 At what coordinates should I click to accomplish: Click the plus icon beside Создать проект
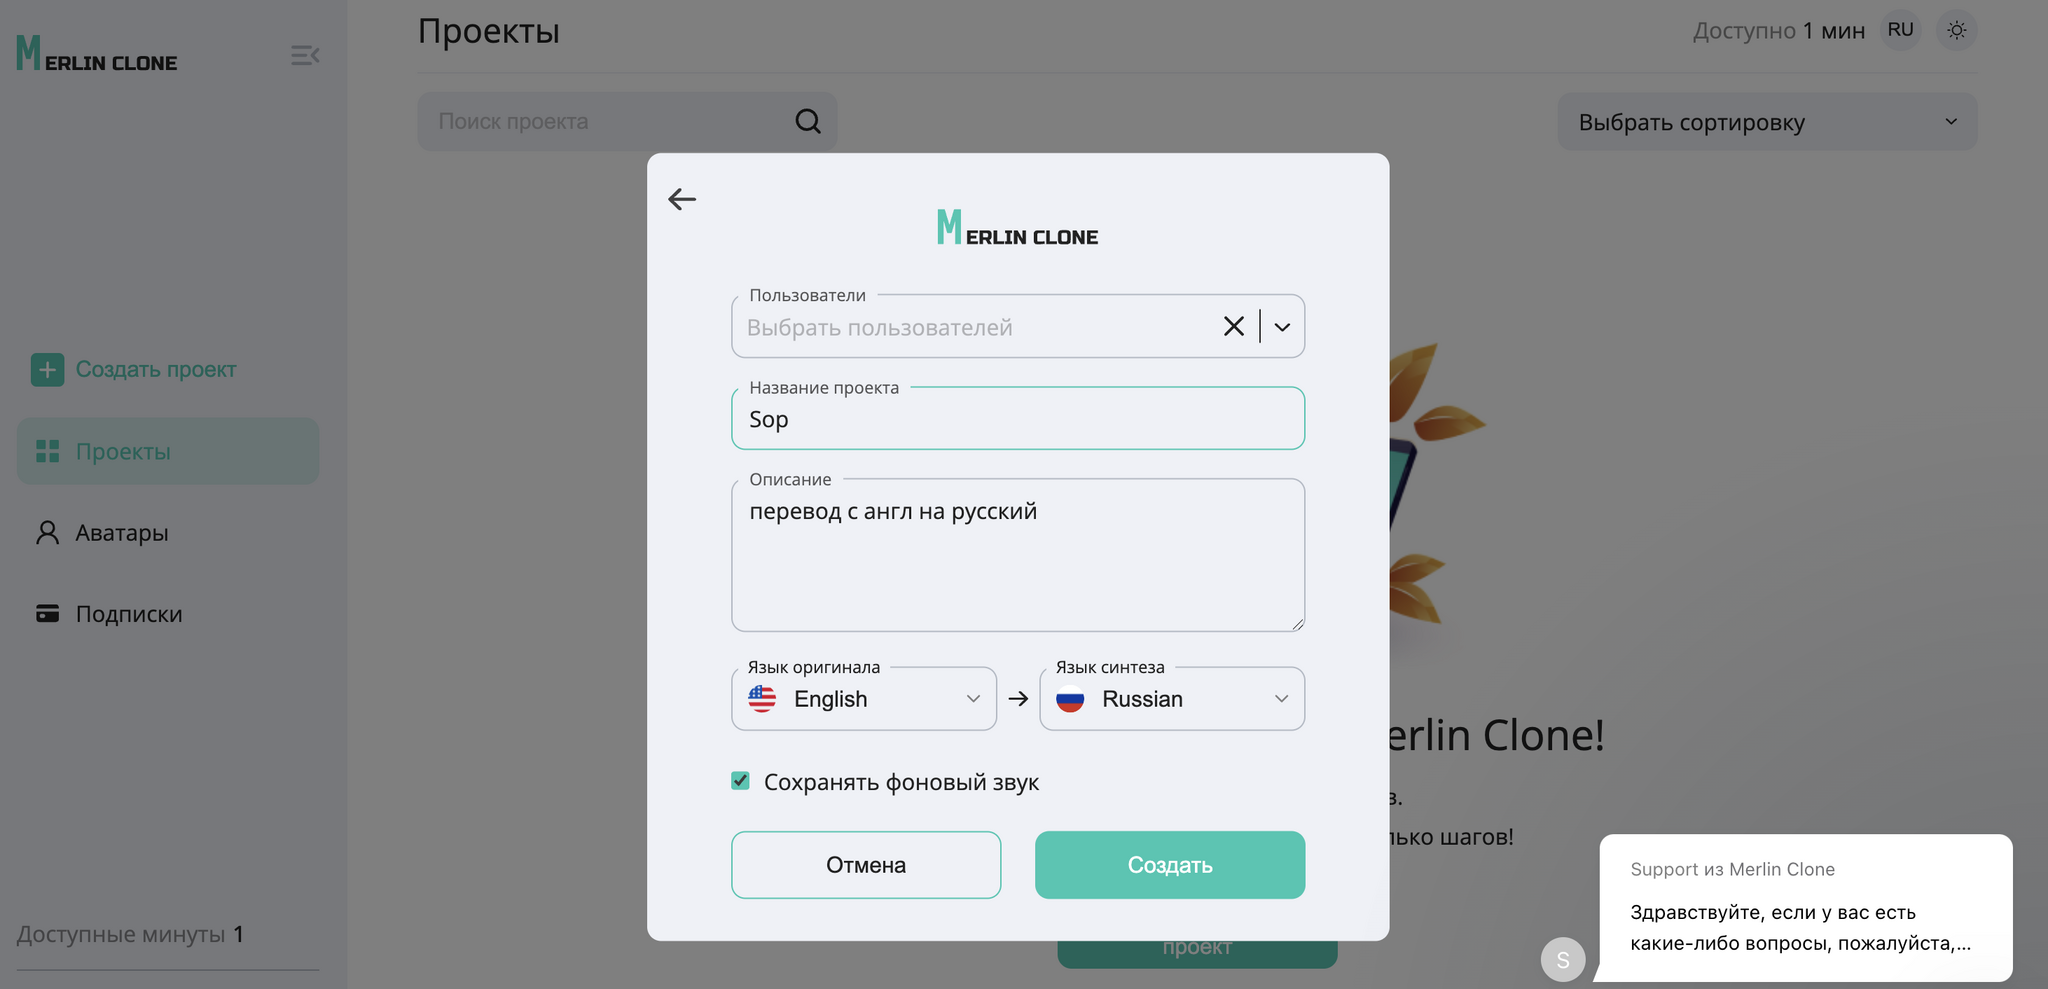(x=47, y=370)
